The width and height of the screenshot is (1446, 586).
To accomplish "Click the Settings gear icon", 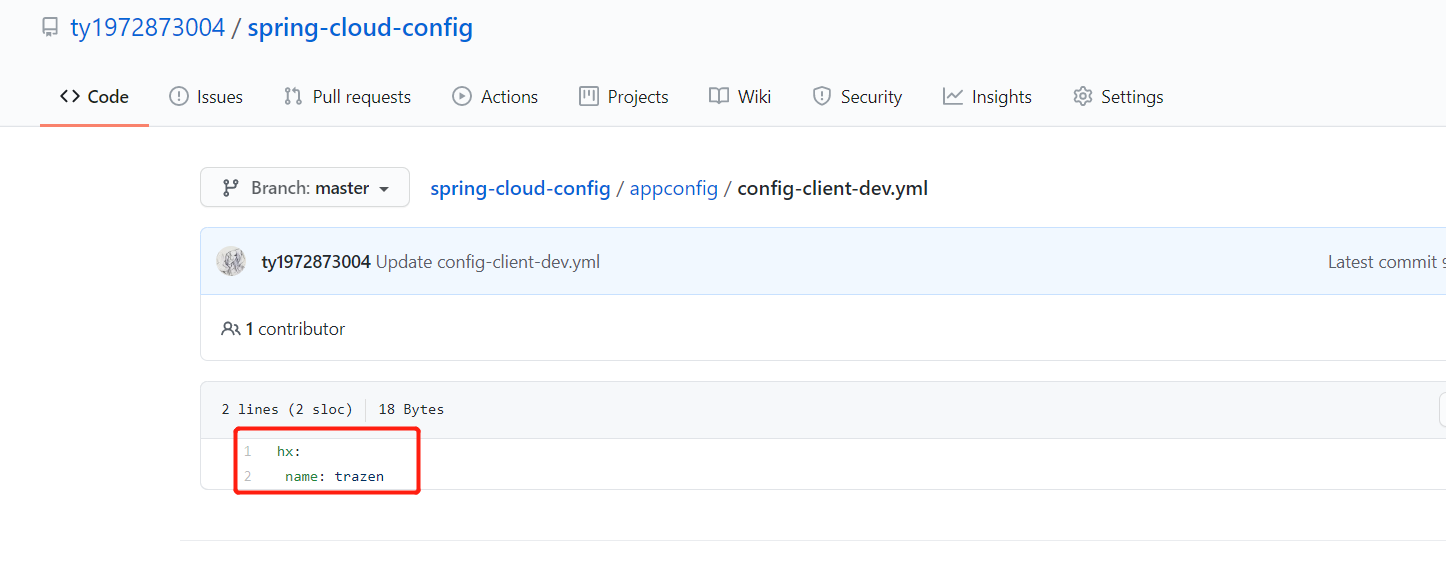I will (1082, 97).
